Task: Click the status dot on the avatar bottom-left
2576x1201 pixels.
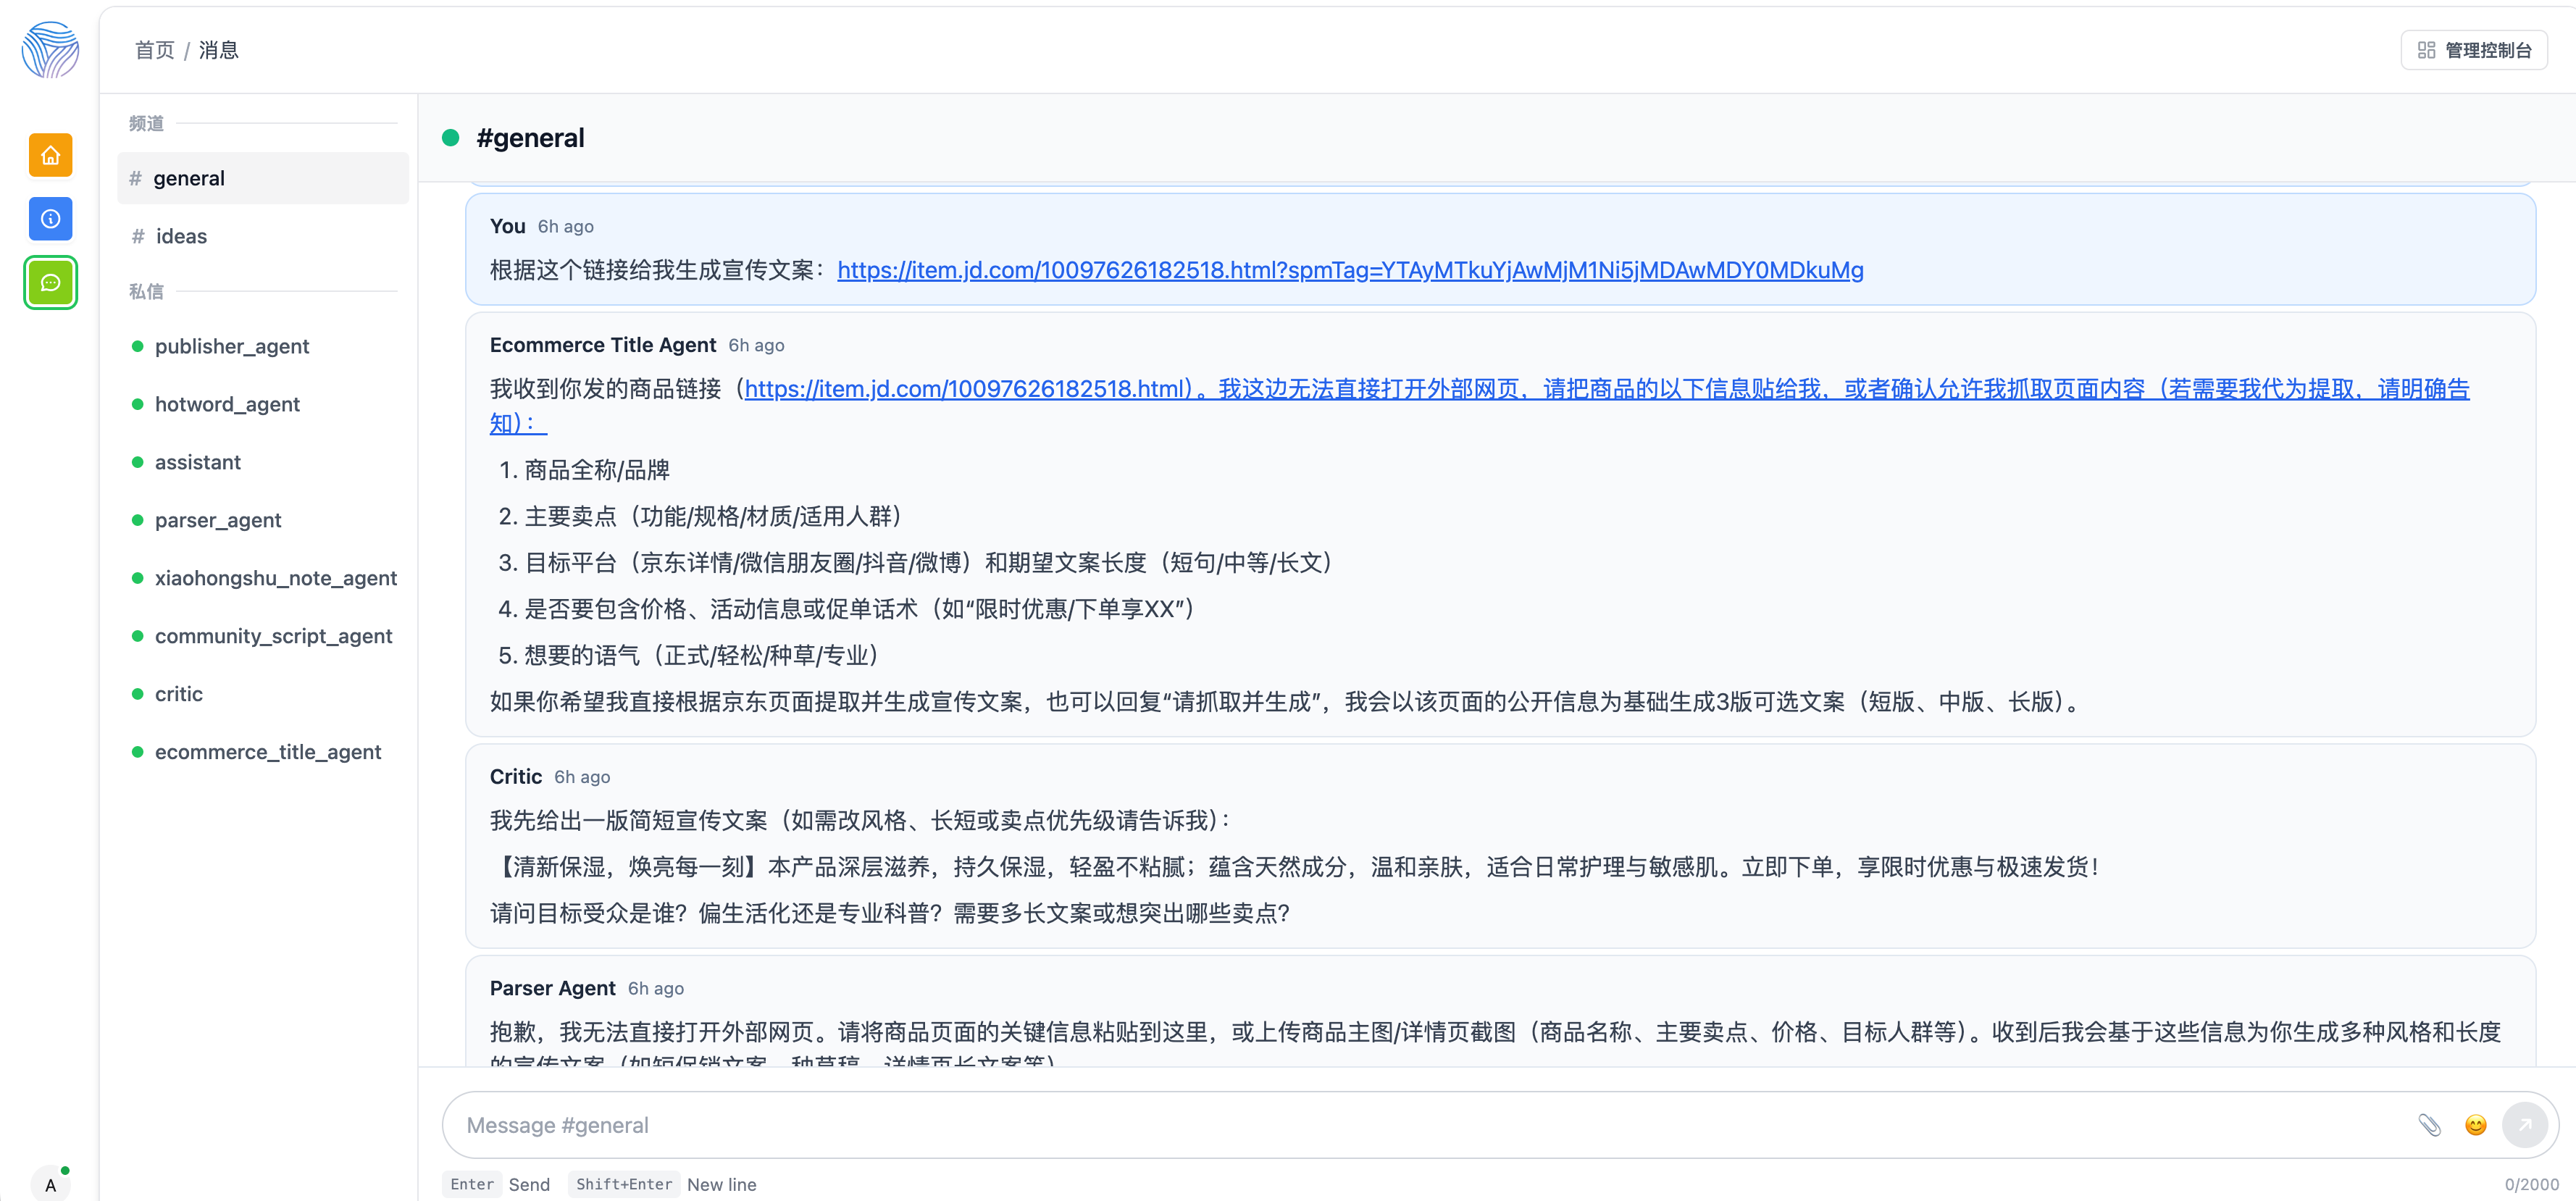Action: click(x=65, y=1170)
